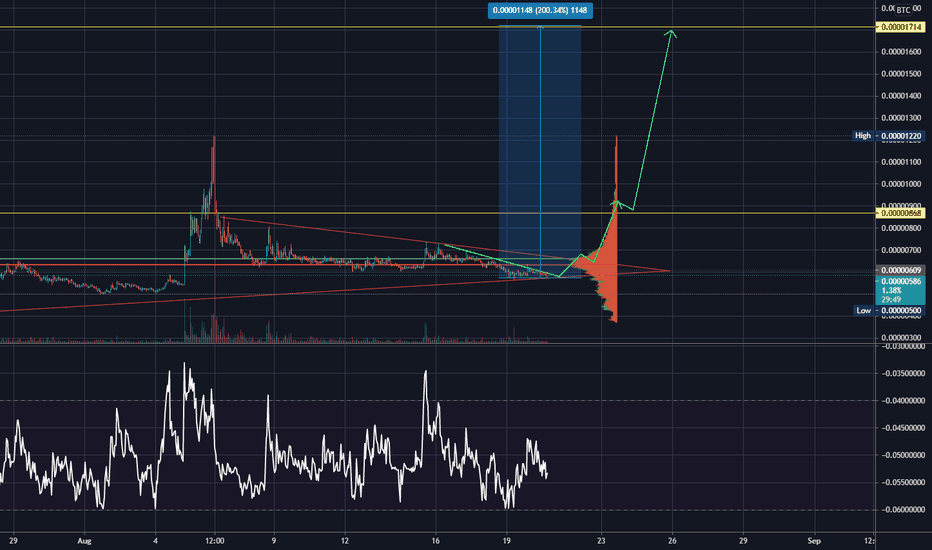The height and width of the screenshot is (550, 932).
Task: Click the 23 date label on time axis
Action: point(602,541)
